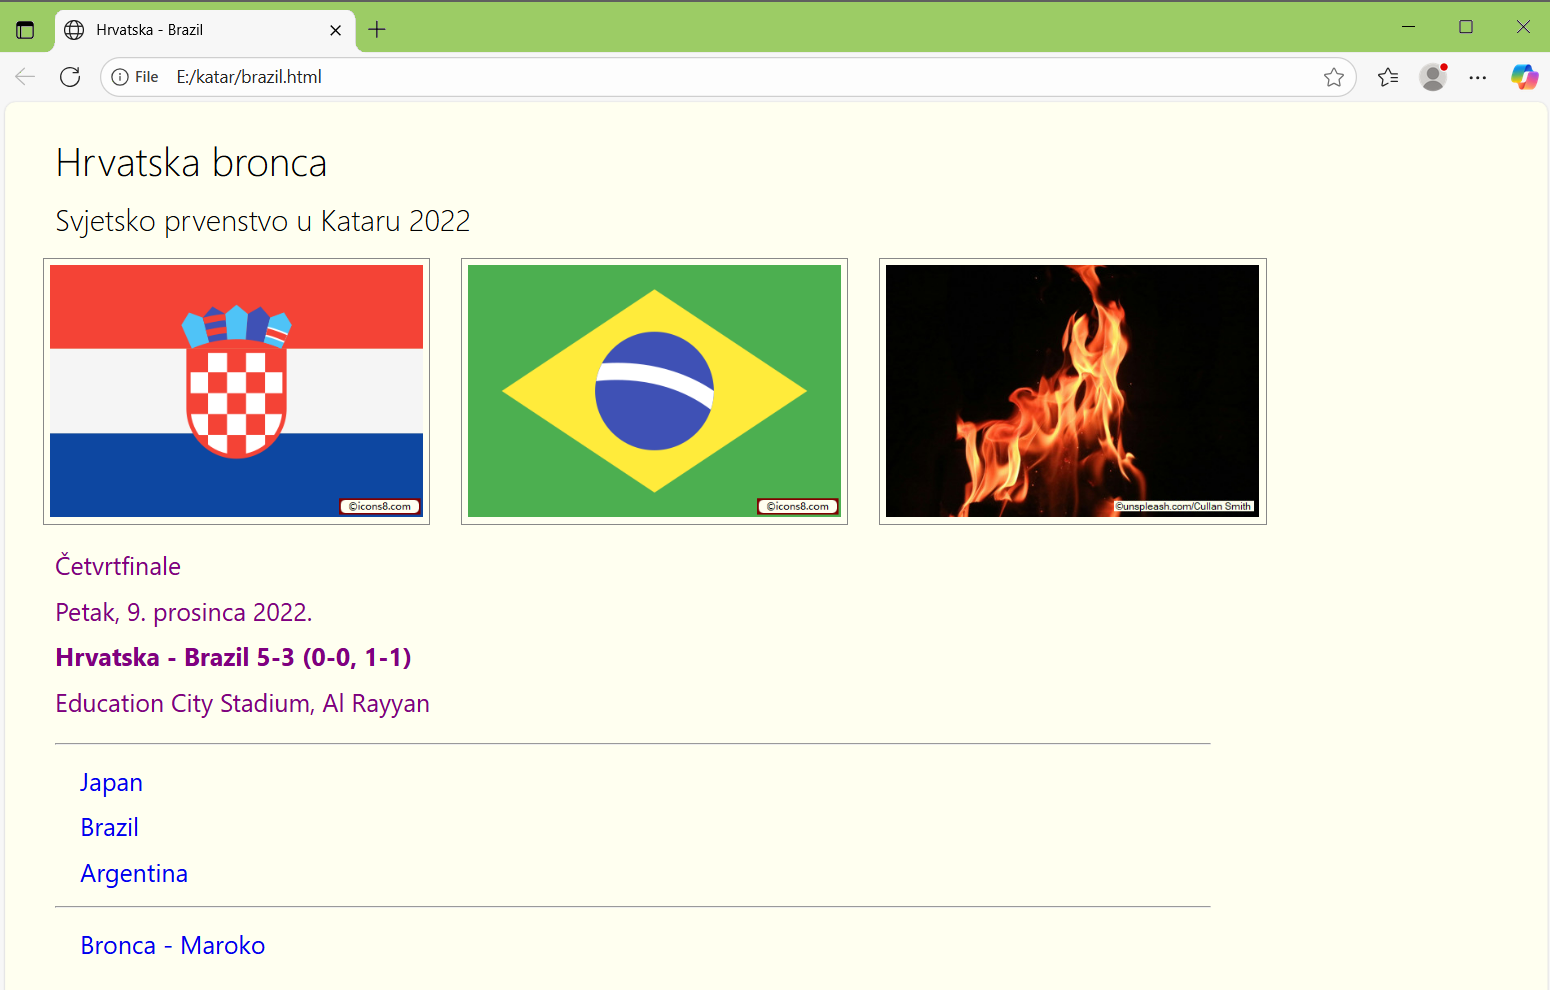
Task: Click the back navigation arrow
Action: [25, 77]
